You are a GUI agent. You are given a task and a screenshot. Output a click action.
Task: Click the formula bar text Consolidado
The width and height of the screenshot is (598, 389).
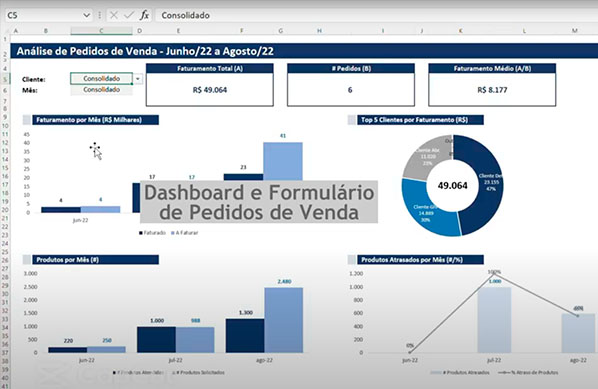point(185,15)
